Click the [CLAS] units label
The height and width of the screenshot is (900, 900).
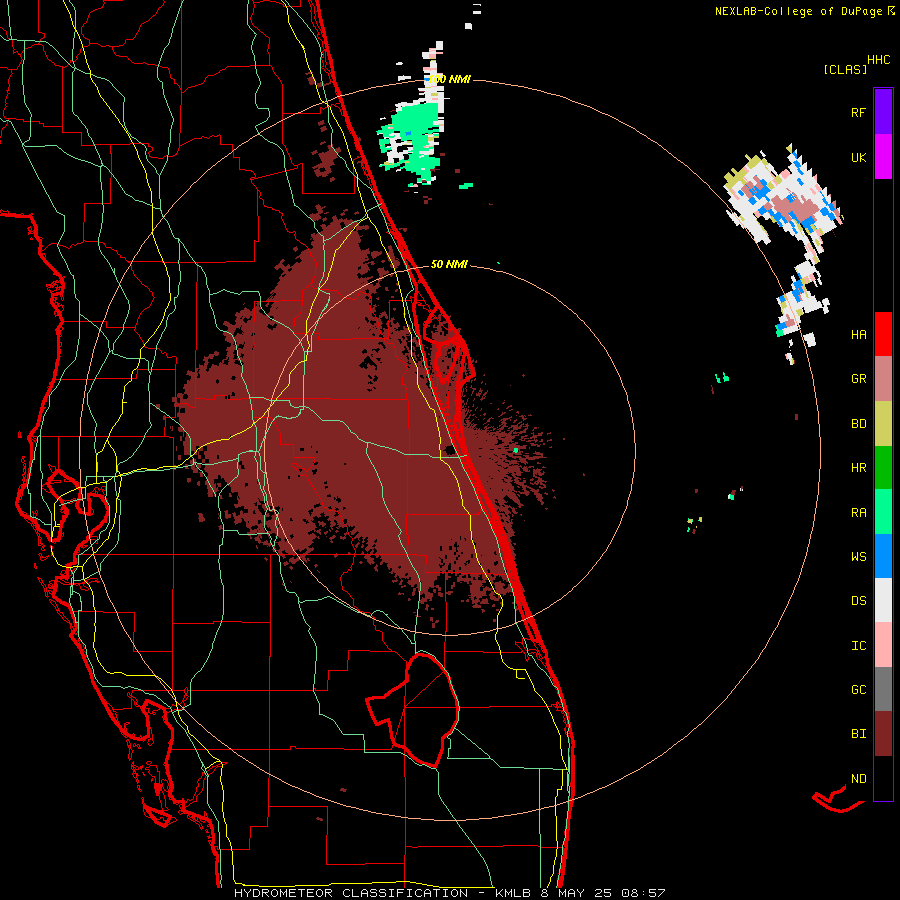(845, 69)
